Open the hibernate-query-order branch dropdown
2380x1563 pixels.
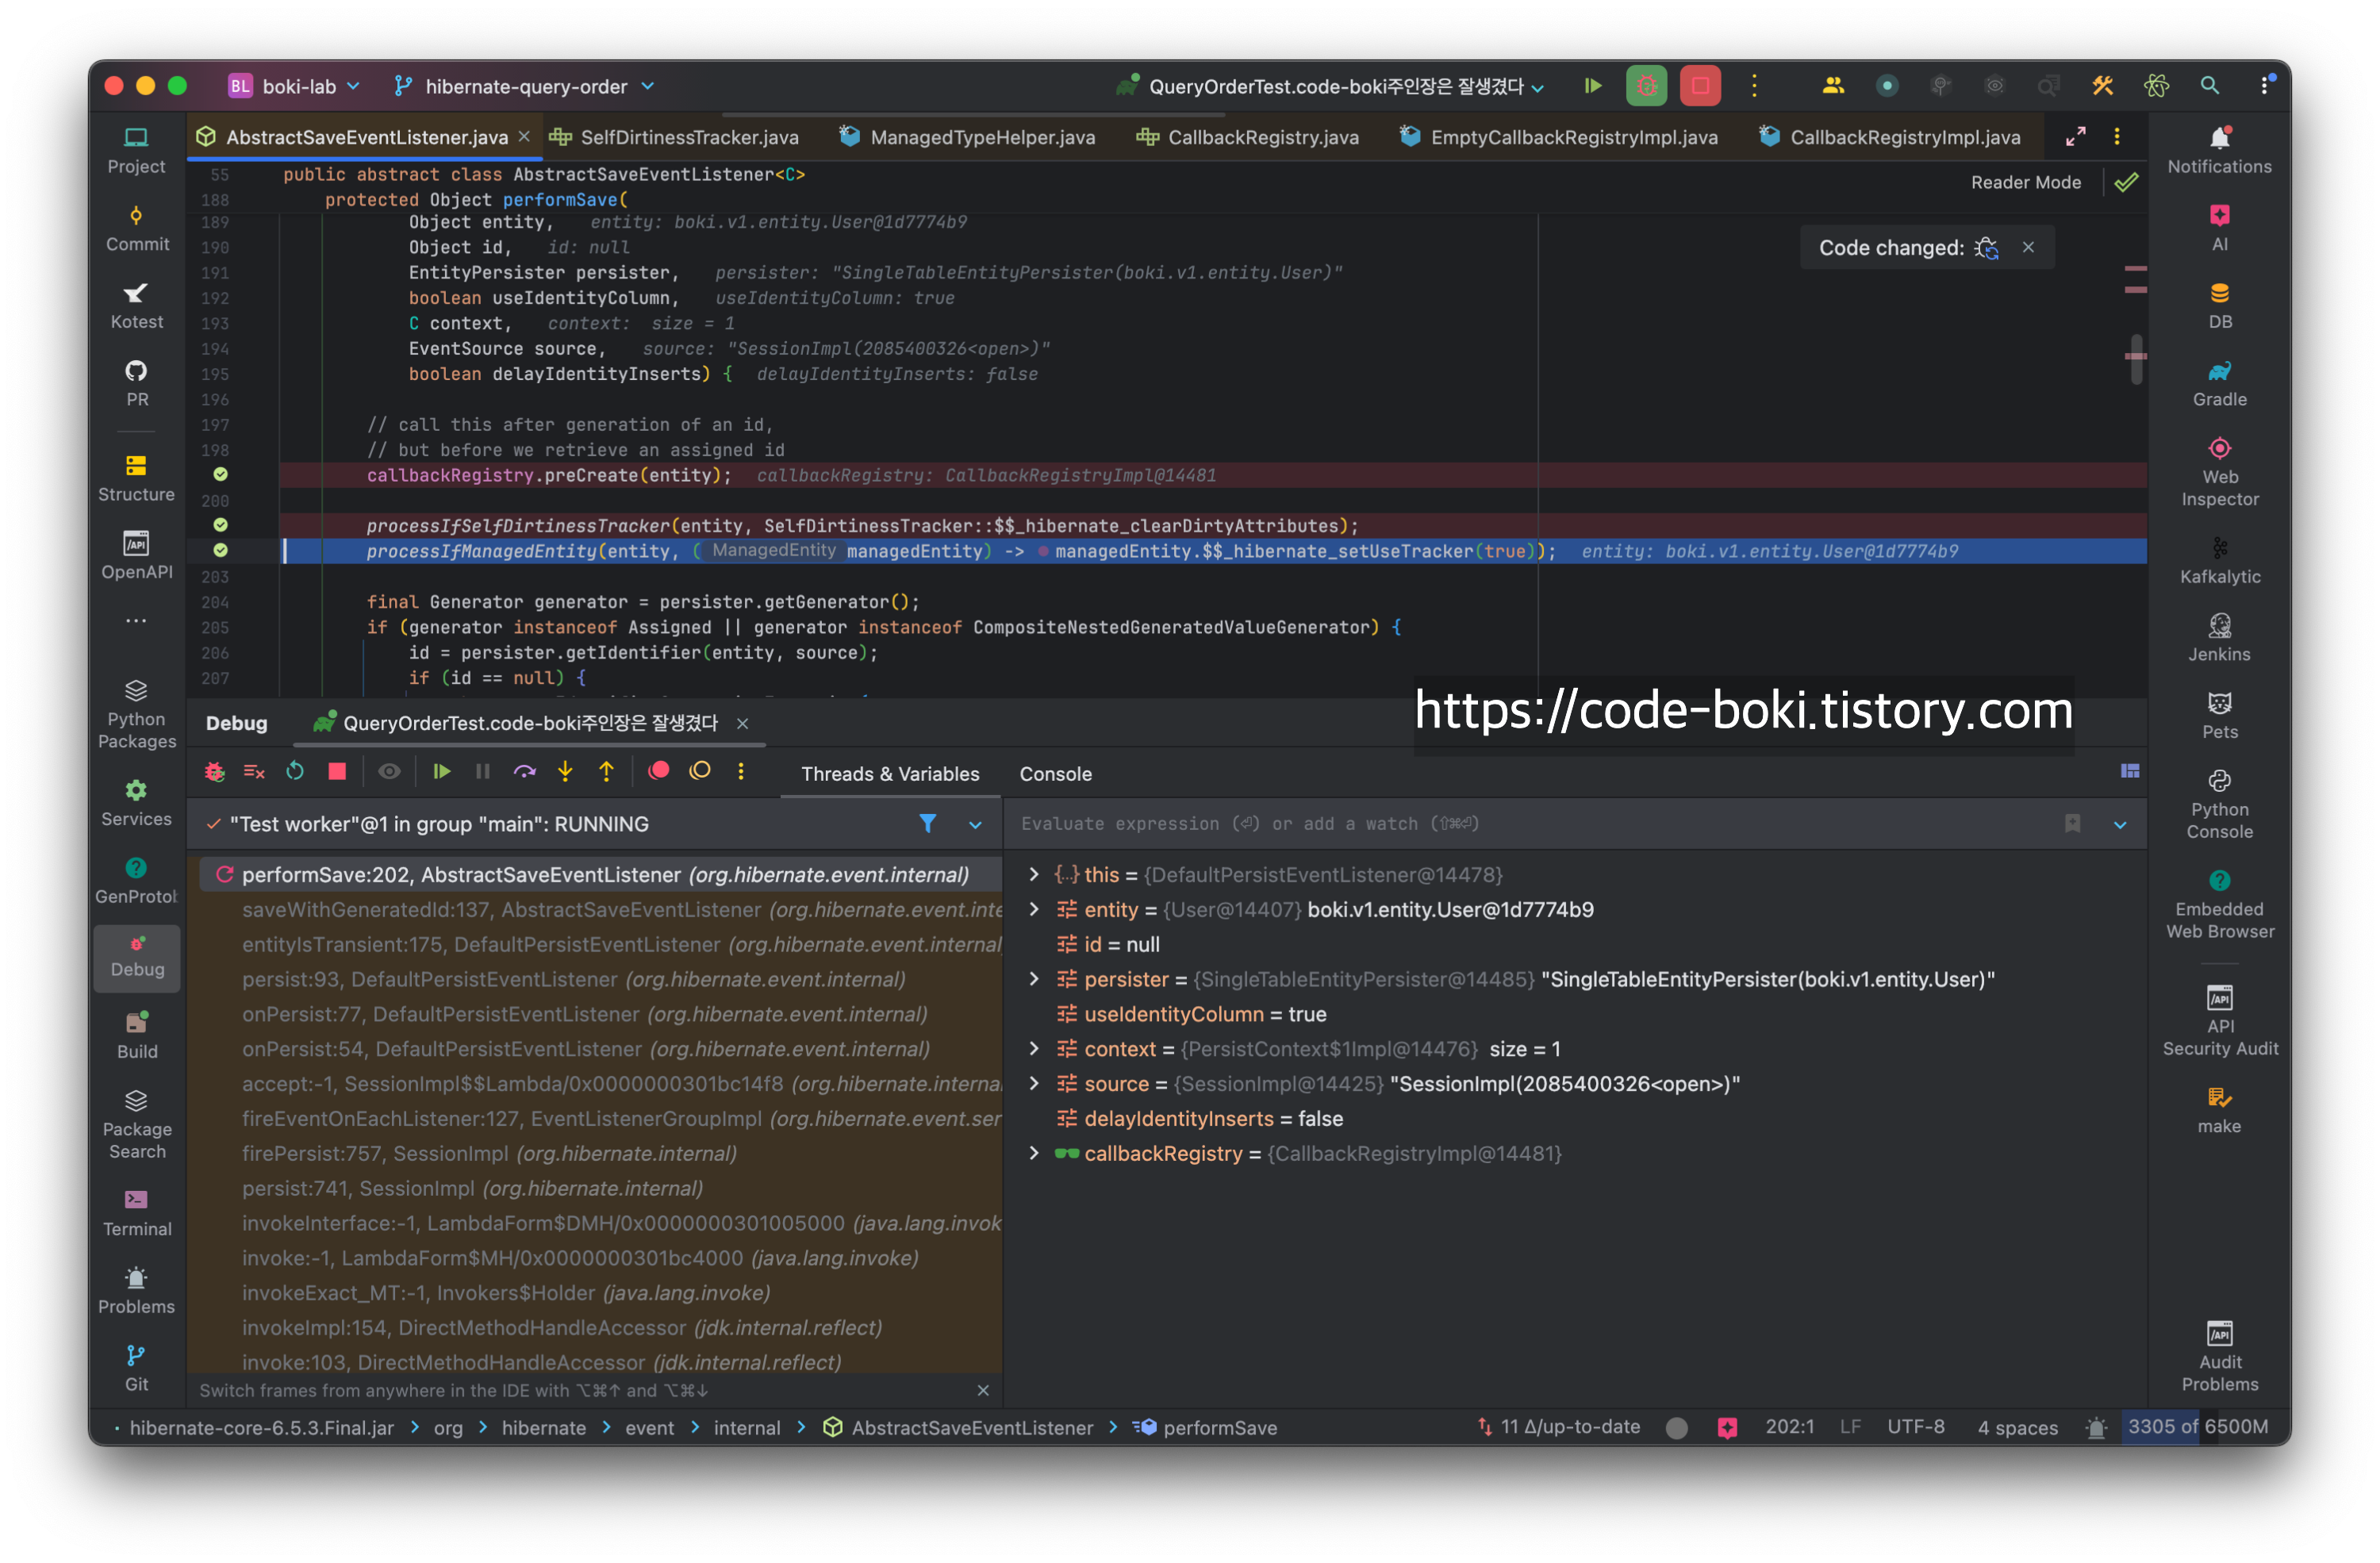tap(525, 87)
